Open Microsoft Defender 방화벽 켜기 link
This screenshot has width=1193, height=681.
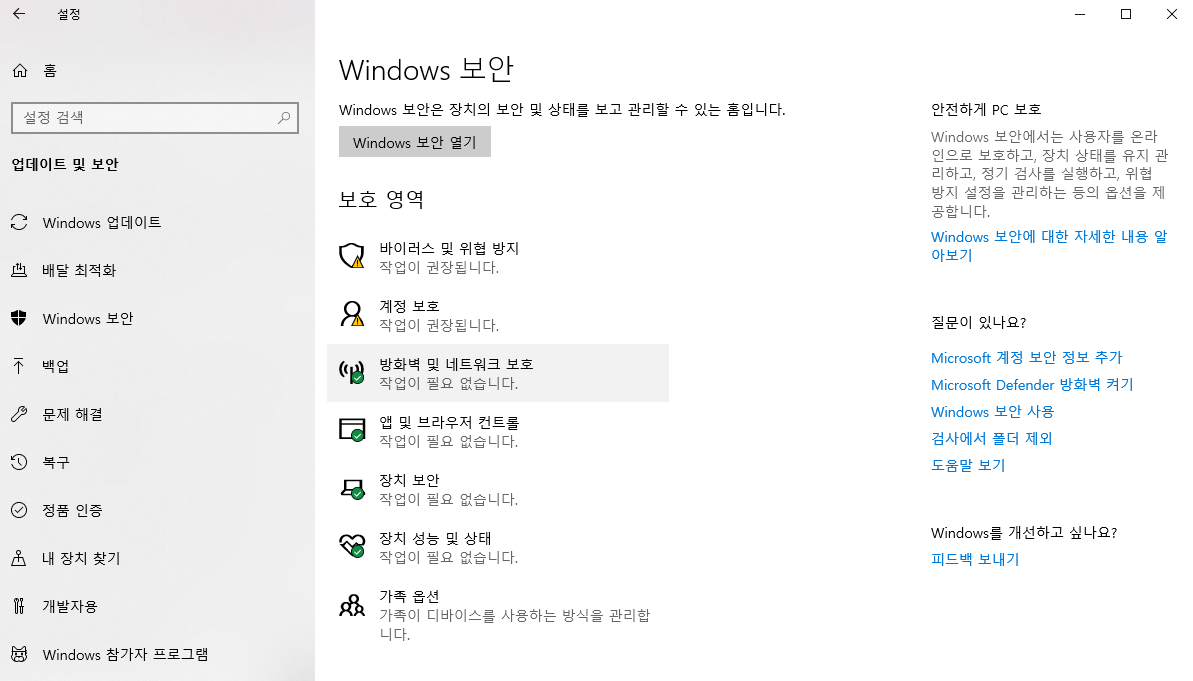pos(1032,385)
